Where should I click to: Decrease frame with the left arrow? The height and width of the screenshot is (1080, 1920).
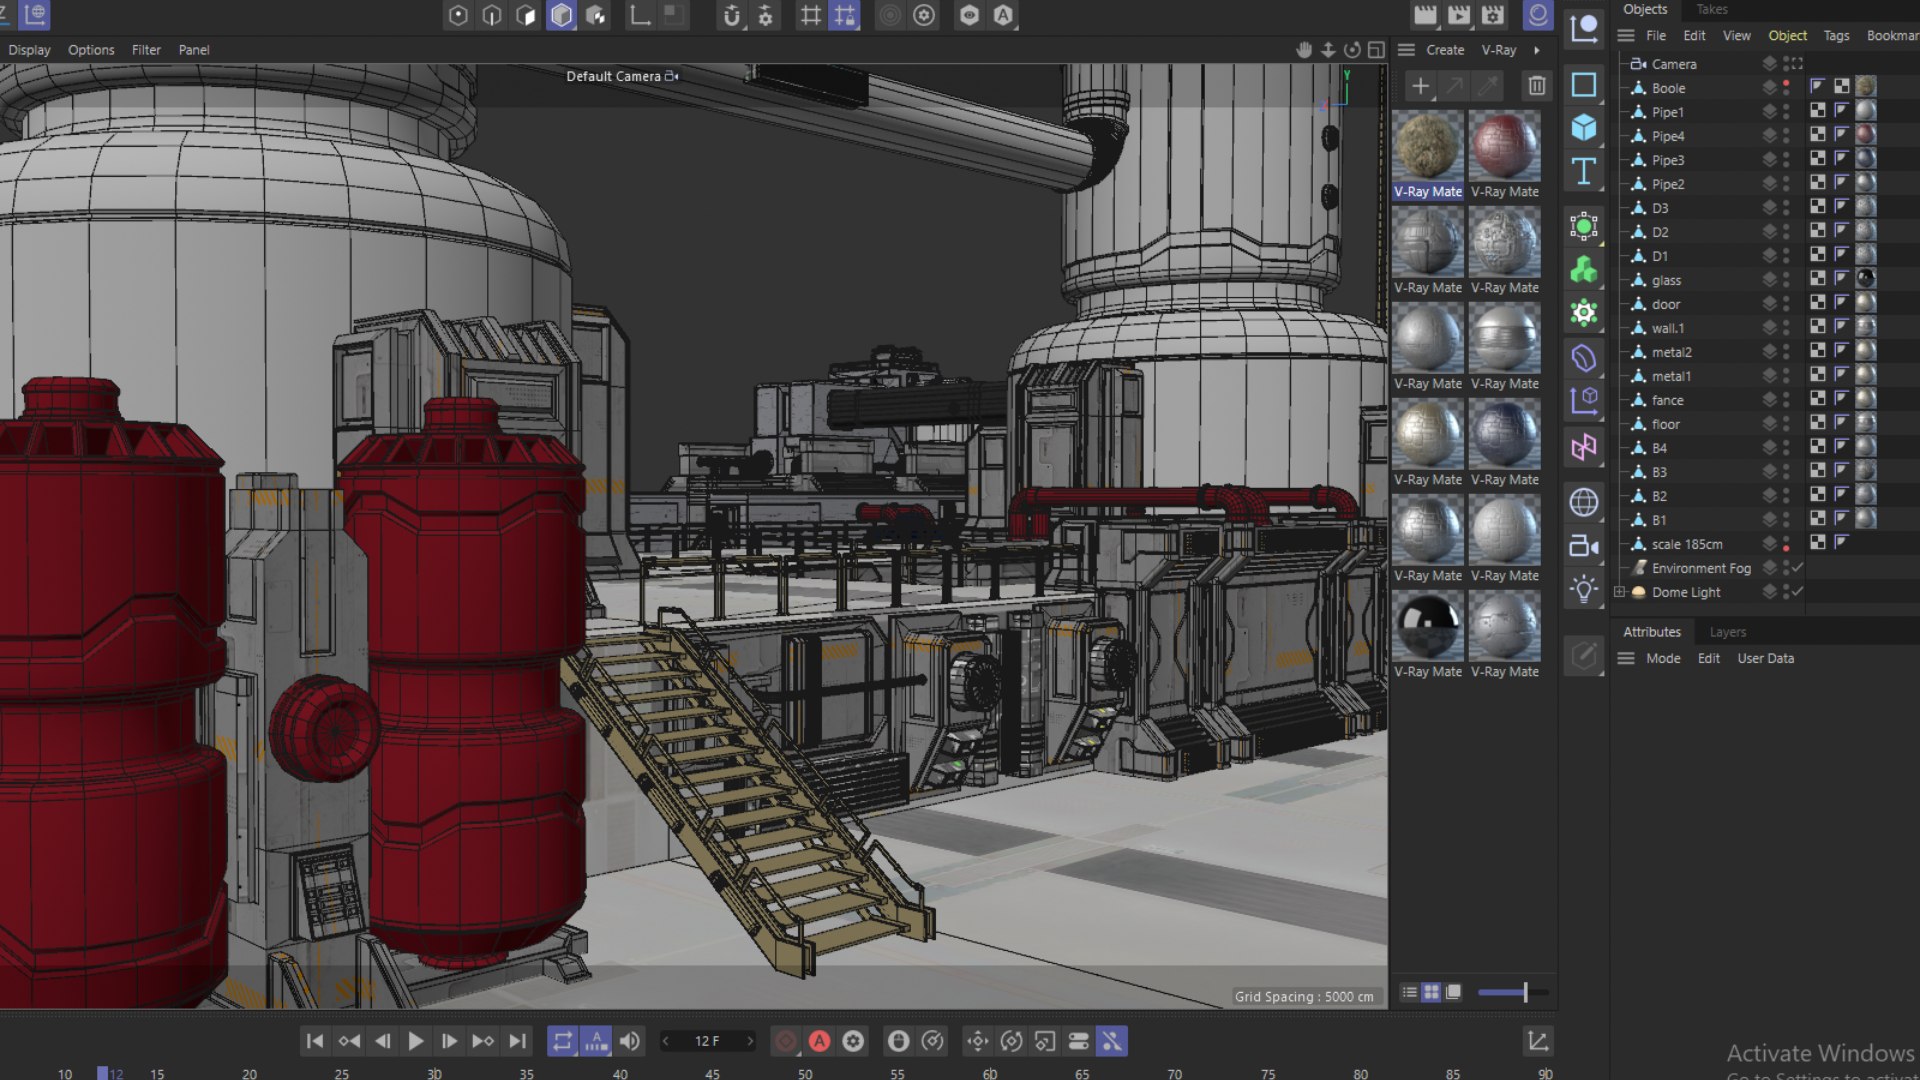tap(665, 1041)
